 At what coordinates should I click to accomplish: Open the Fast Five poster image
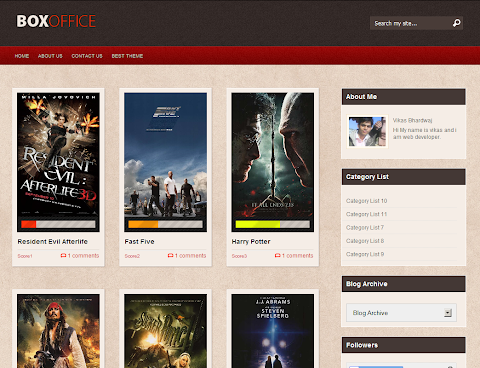[x=165, y=155]
